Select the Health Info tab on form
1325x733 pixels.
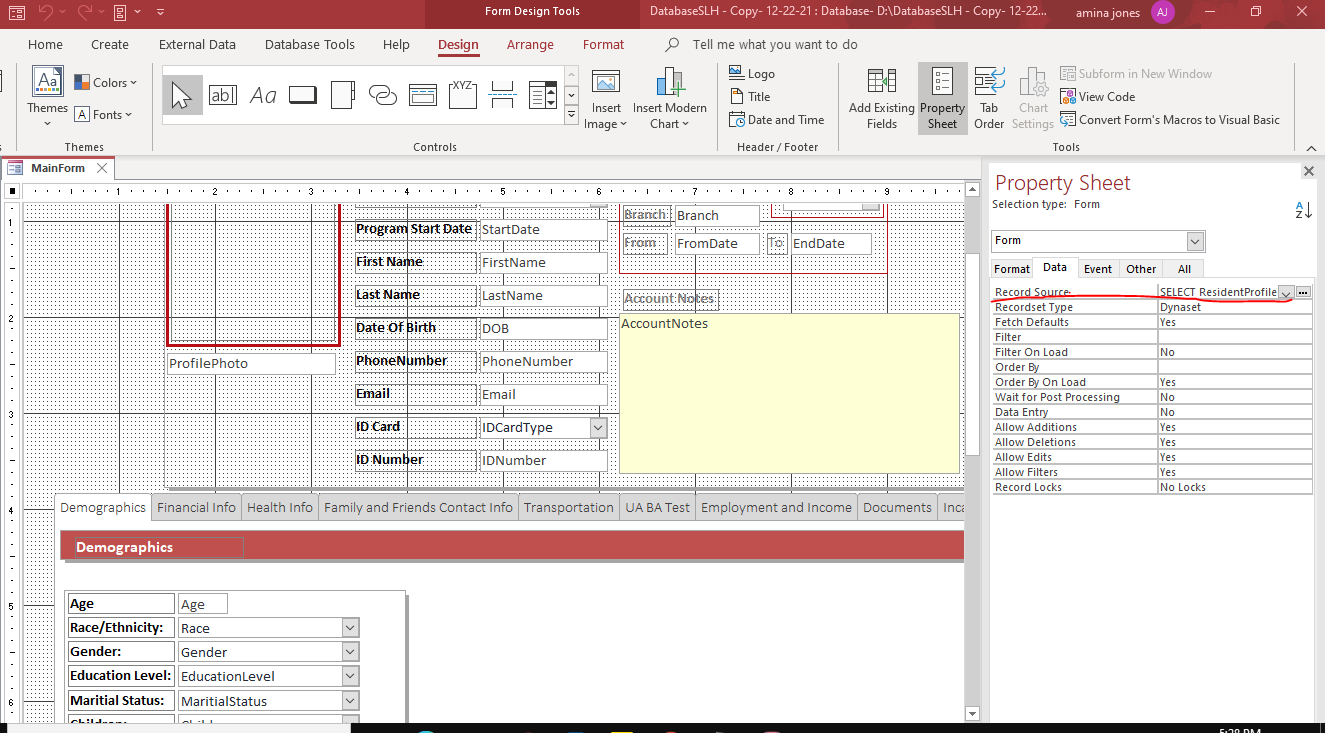(x=280, y=507)
